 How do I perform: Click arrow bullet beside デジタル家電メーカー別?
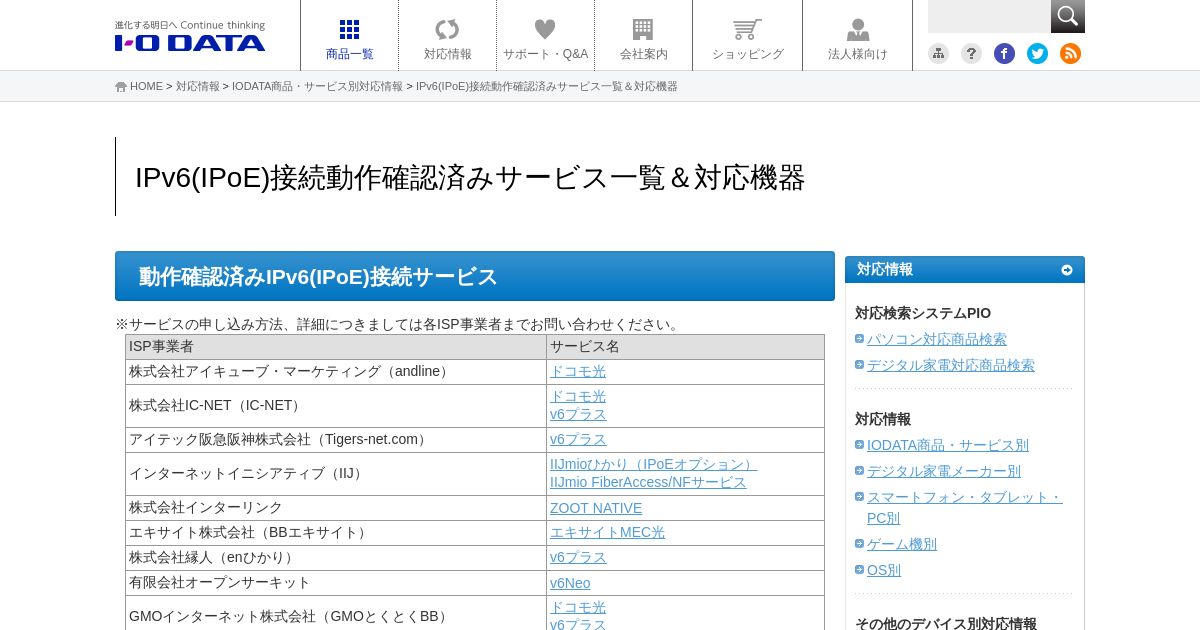tap(859, 471)
